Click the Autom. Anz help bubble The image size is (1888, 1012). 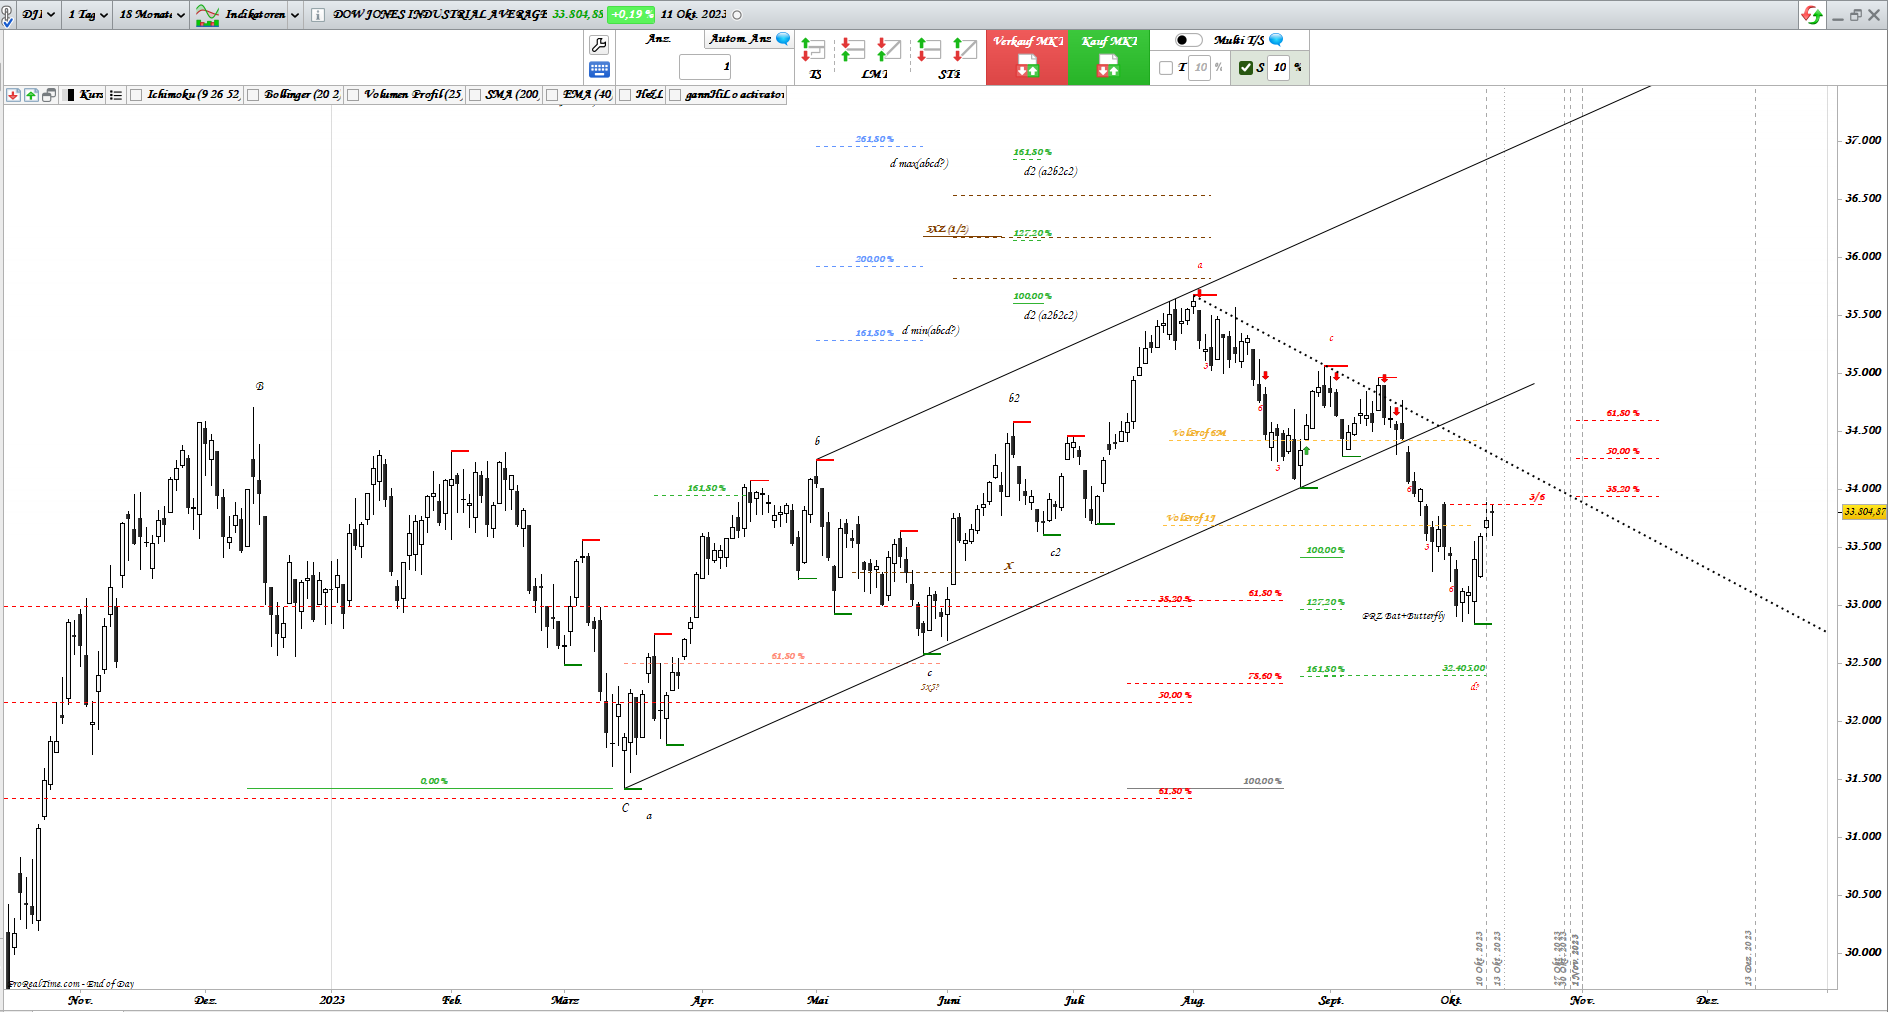[x=783, y=39]
